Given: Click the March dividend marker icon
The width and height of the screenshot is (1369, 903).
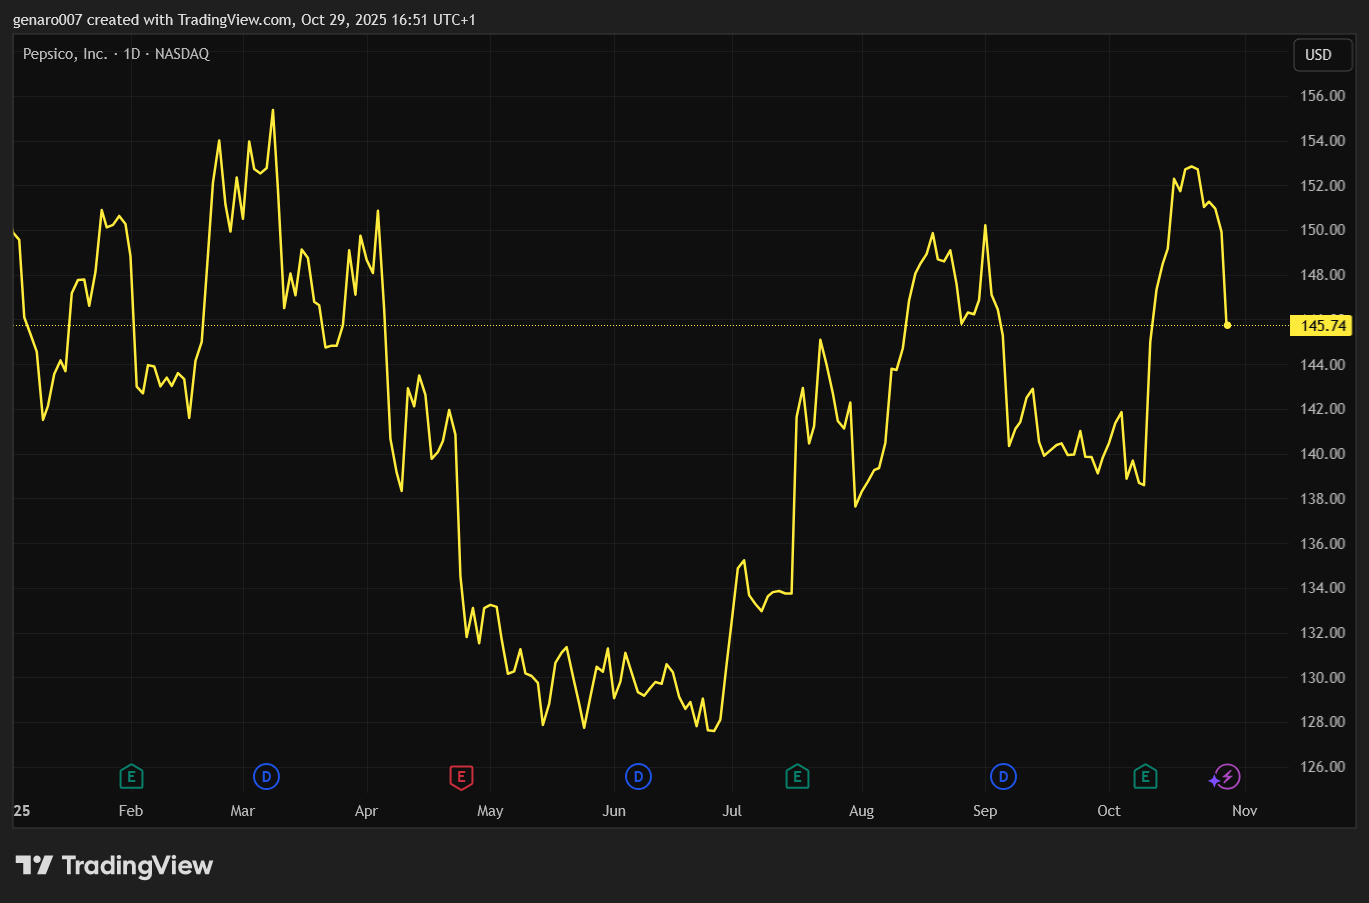Looking at the screenshot, I should click(x=266, y=776).
